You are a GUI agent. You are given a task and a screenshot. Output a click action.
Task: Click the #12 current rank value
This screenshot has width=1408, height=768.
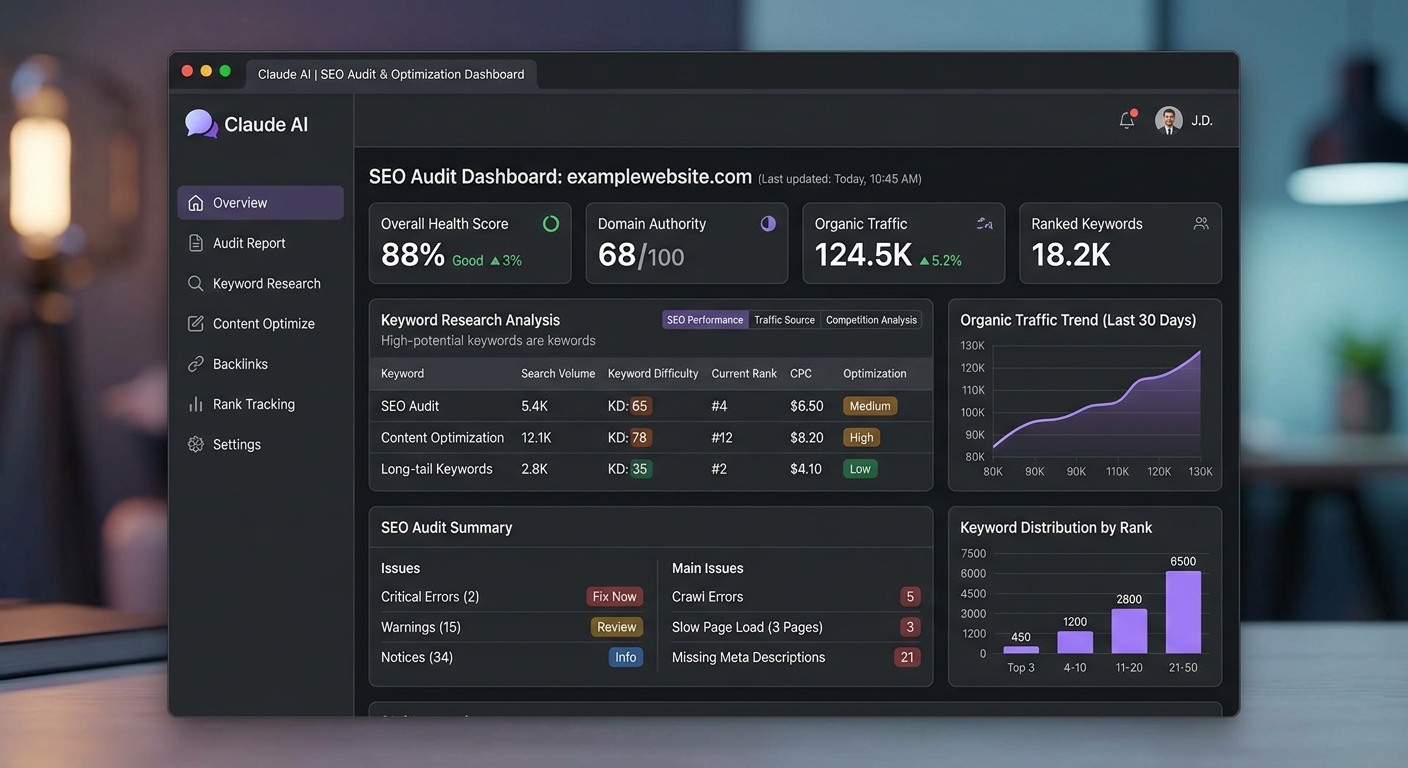pyautogui.click(x=722, y=437)
